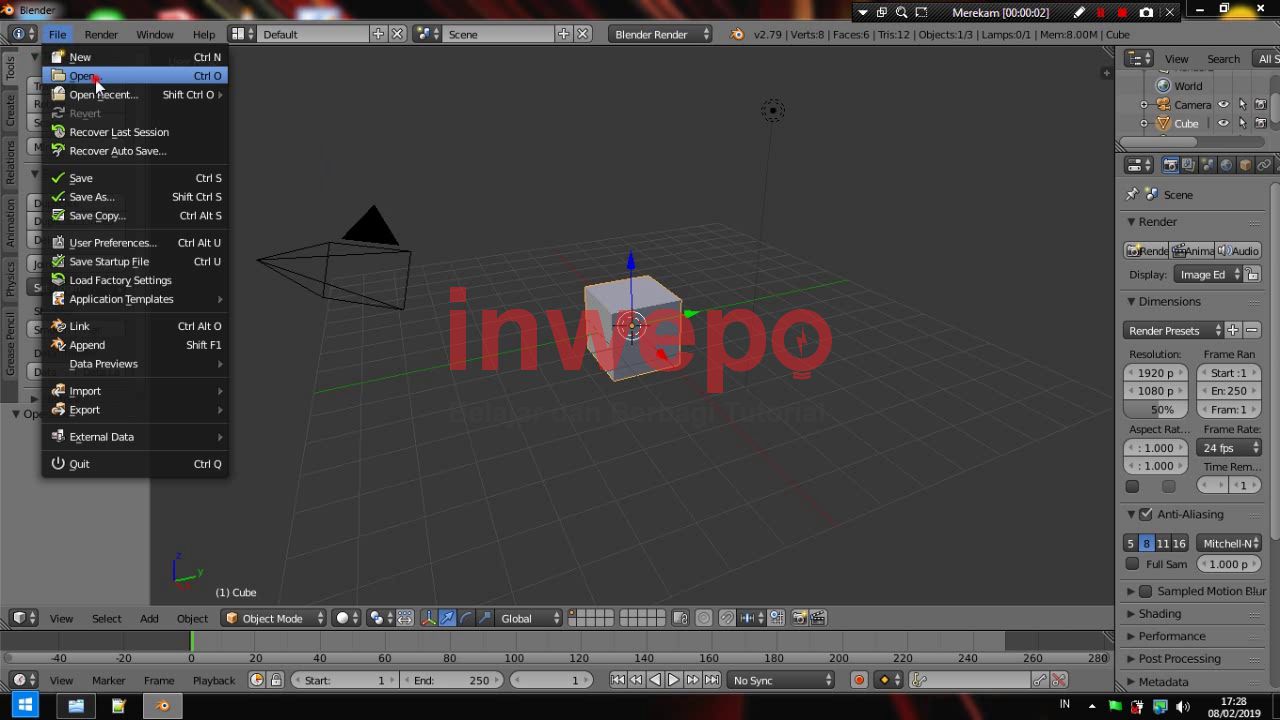Viewport: 1280px width, 720px height.
Task: Choose Open... in the File menu
Action: pyautogui.click(x=83, y=76)
